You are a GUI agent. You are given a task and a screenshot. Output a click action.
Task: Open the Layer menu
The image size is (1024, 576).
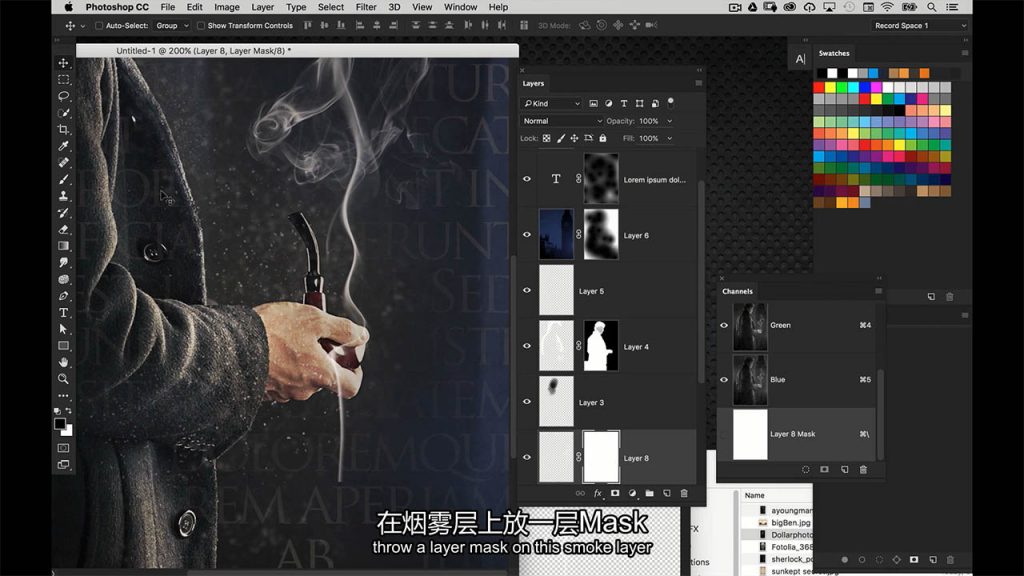[263, 7]
